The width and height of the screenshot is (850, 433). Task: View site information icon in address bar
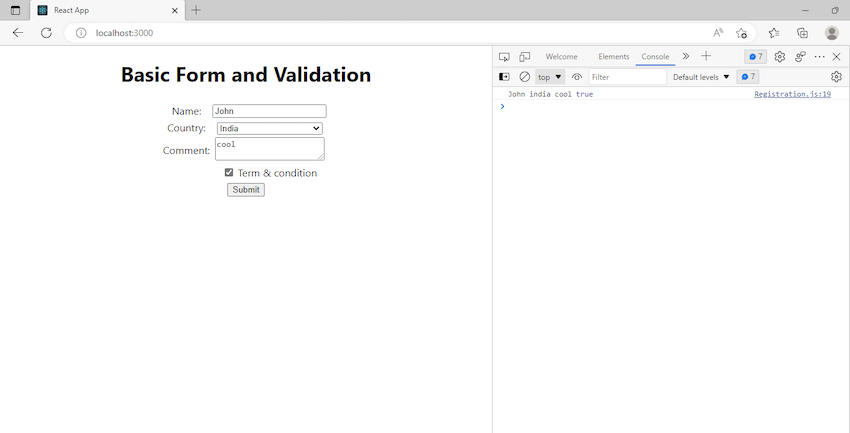[x=81, y=33]
